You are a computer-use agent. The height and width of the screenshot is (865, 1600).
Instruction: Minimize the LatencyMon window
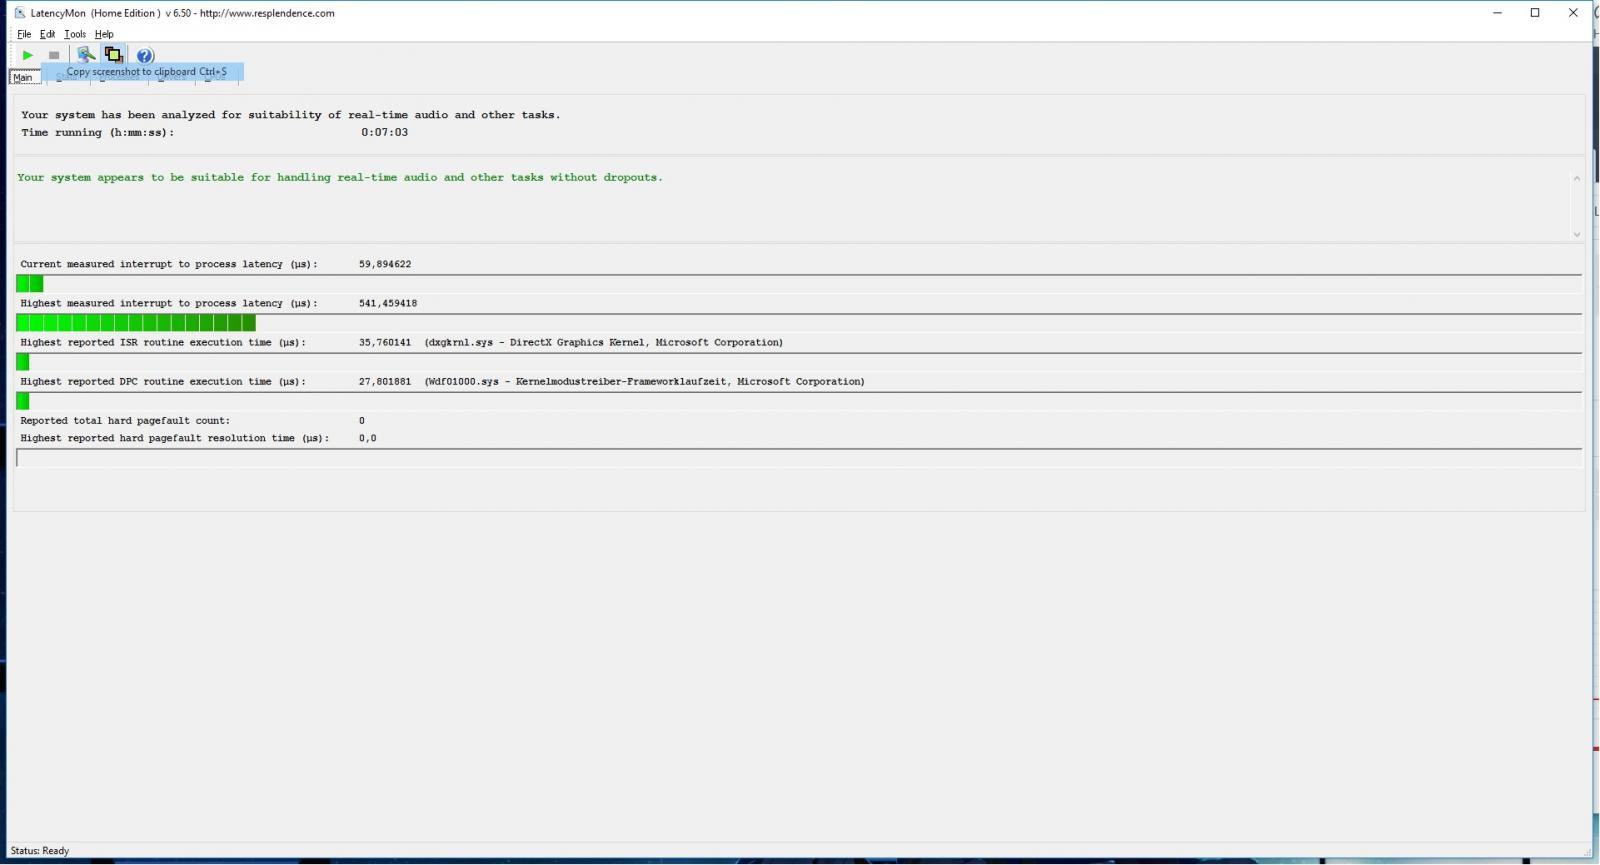click(x=1498, y=13)
